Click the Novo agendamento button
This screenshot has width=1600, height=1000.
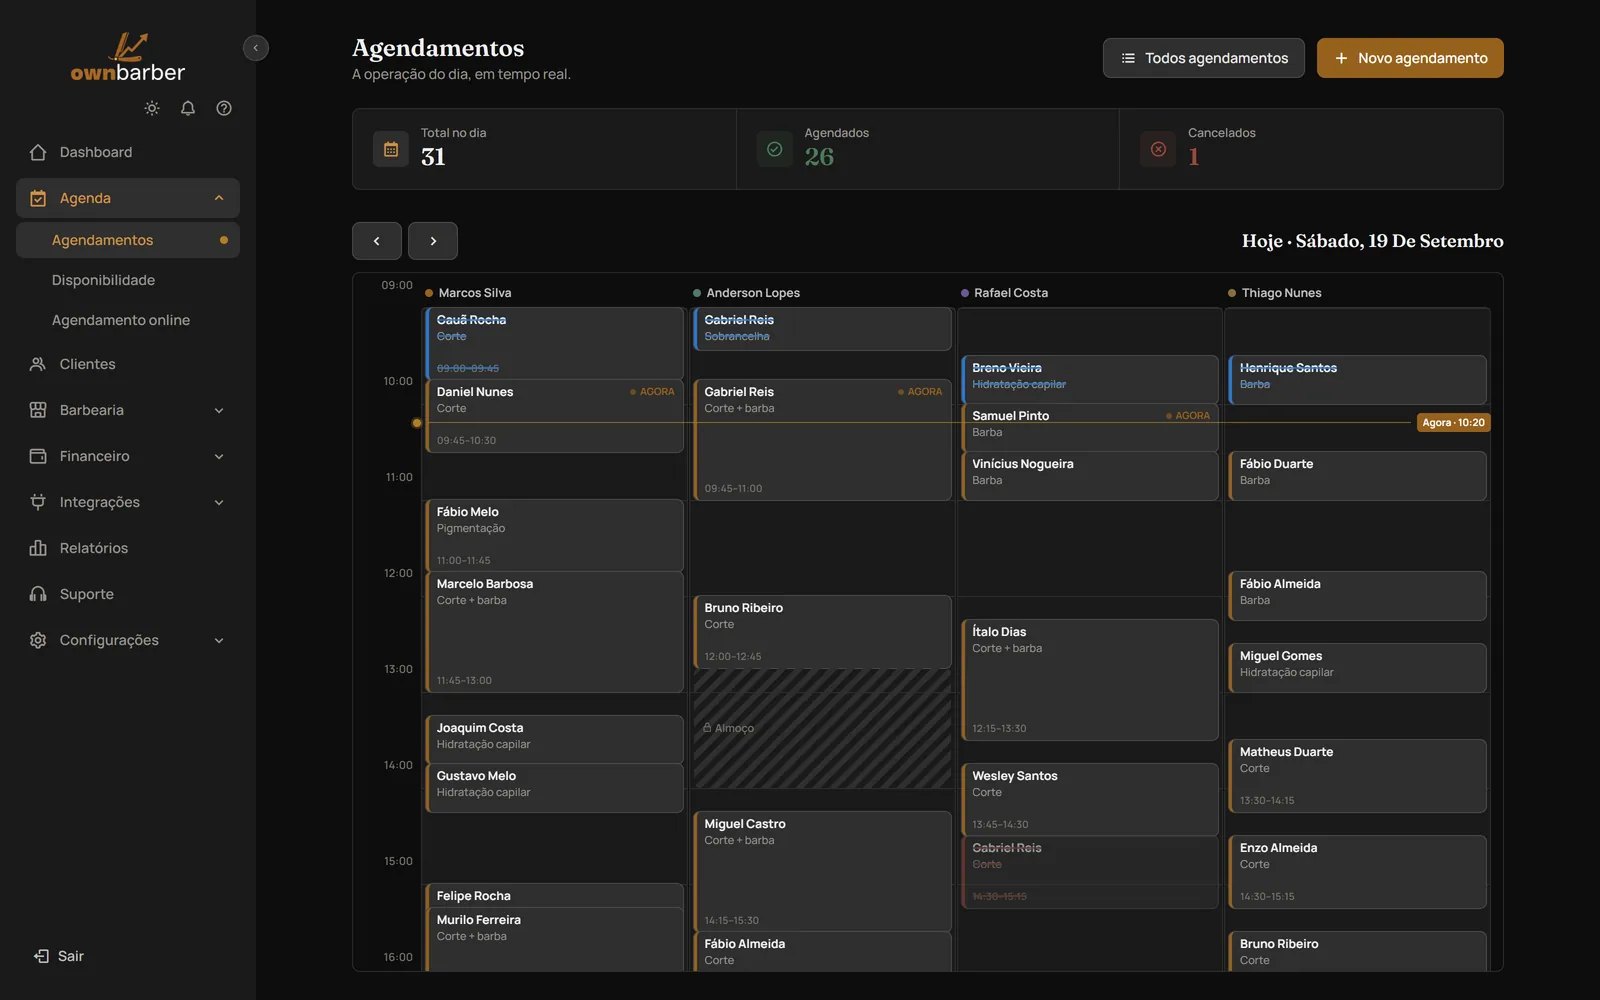click(x=1410, y=58)
